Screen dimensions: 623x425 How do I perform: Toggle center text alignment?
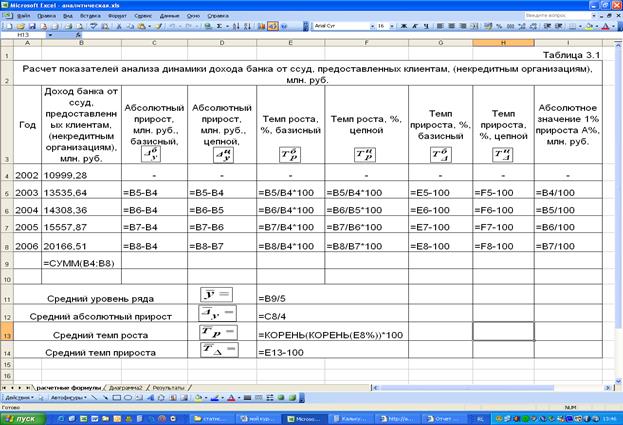[x=451, y=26]
